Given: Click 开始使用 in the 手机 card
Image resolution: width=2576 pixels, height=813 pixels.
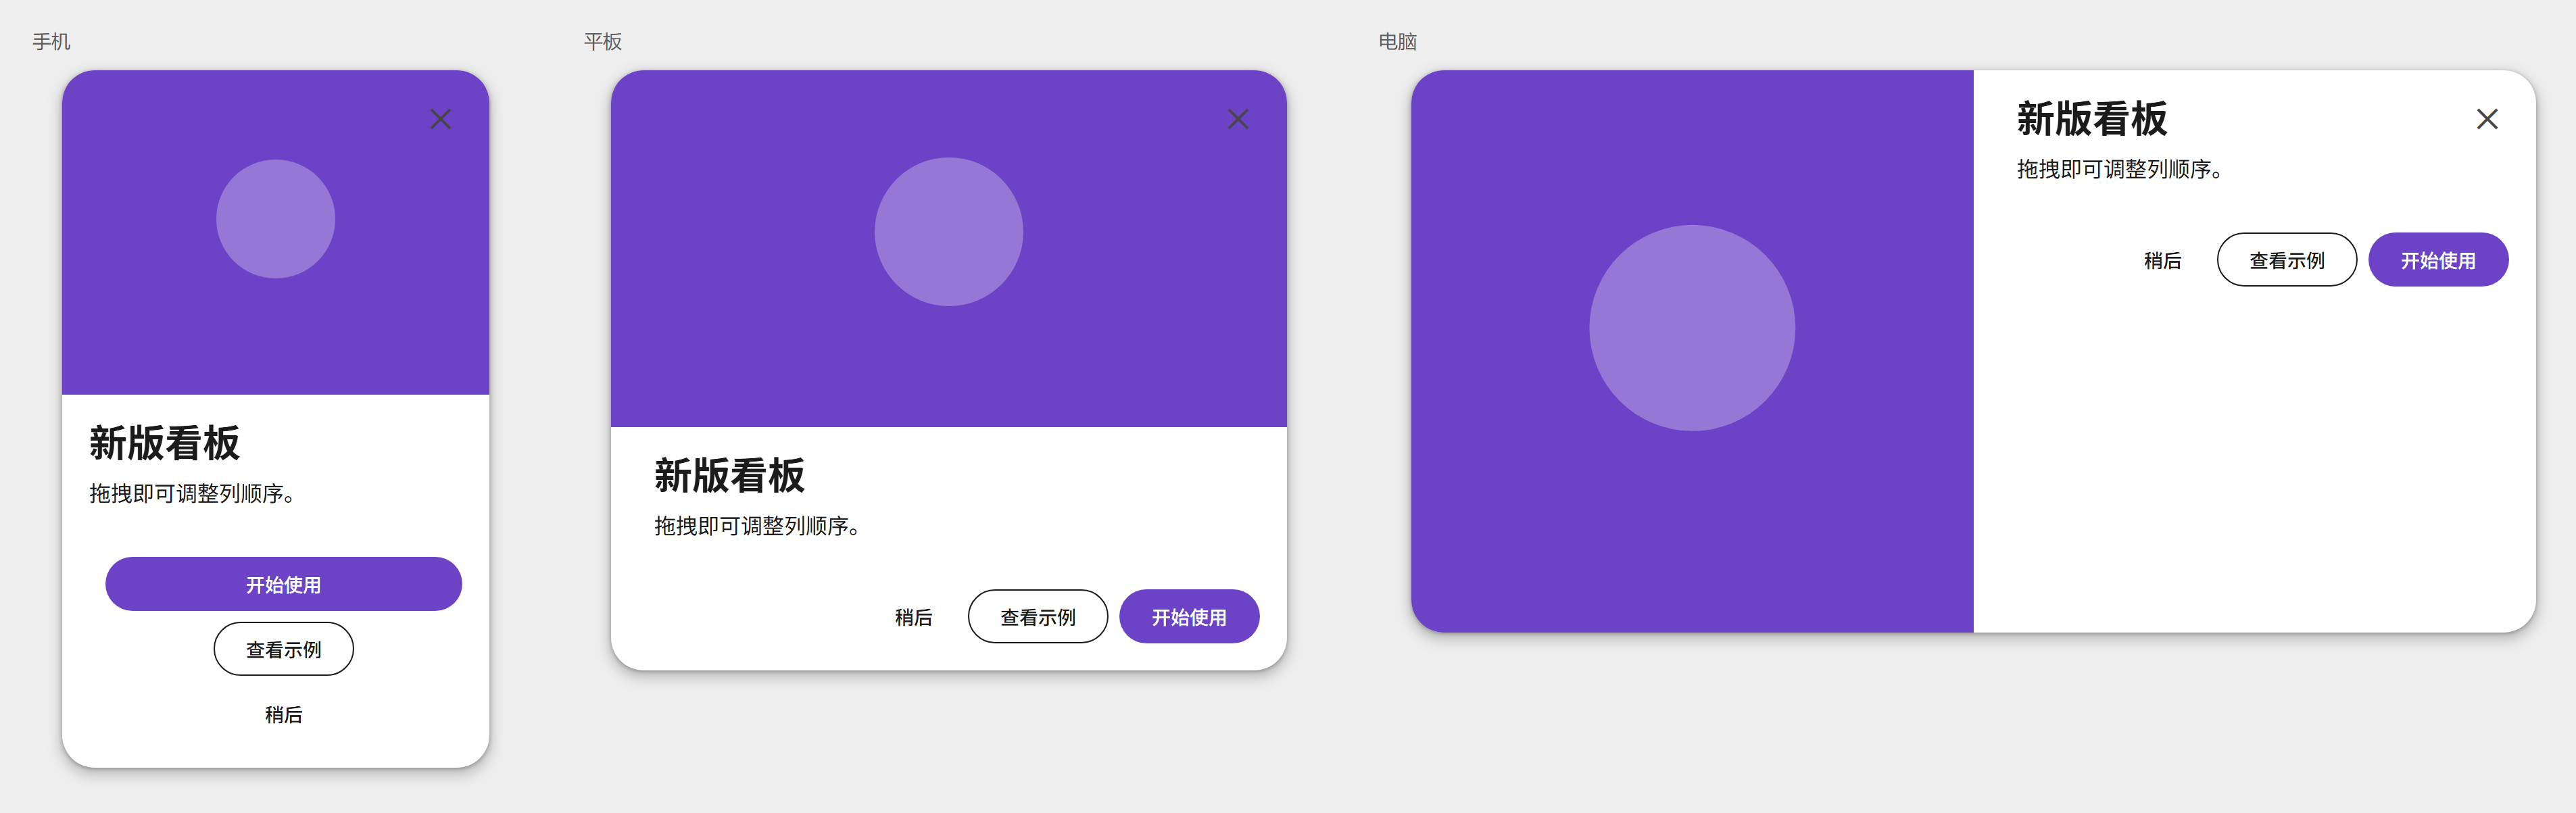Looking at the screenshot, I should click(283, 584).
